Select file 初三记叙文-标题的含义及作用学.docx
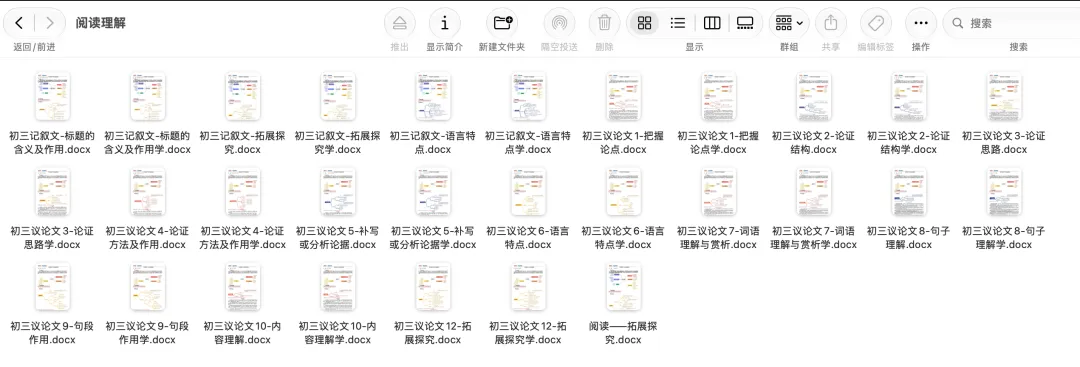The height and width of the screenshot is (367, 1080). [x=147, y=114]
